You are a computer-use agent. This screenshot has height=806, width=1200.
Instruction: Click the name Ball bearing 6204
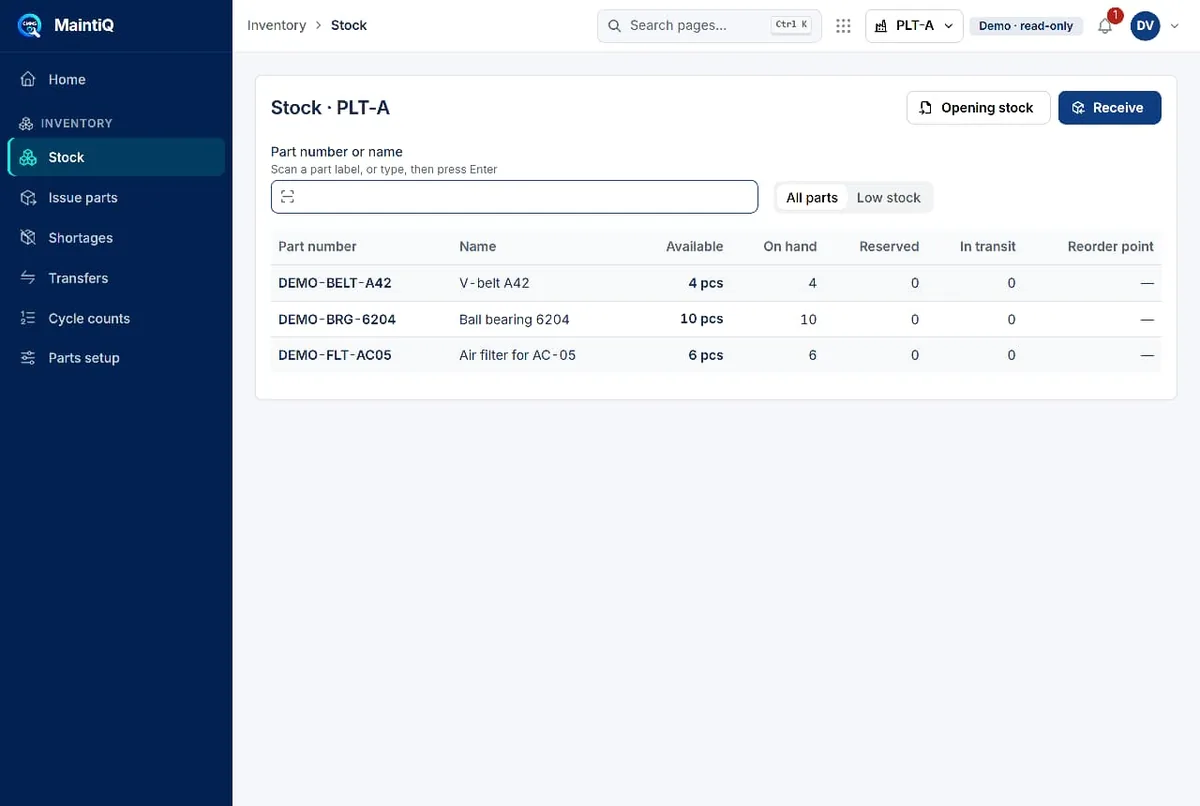[x=514, y=319]
